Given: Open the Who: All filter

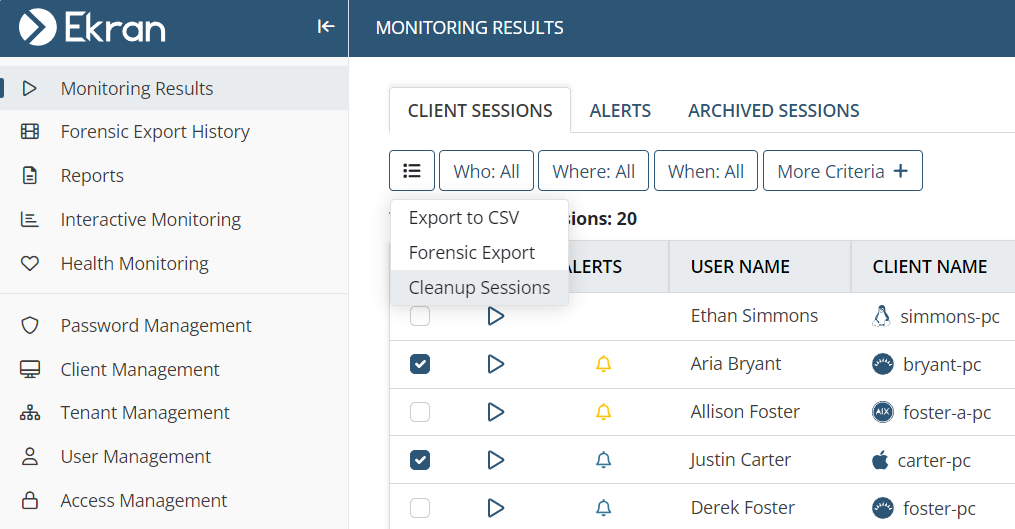Looking at the screenshot, I should click(x=486, y=171).
